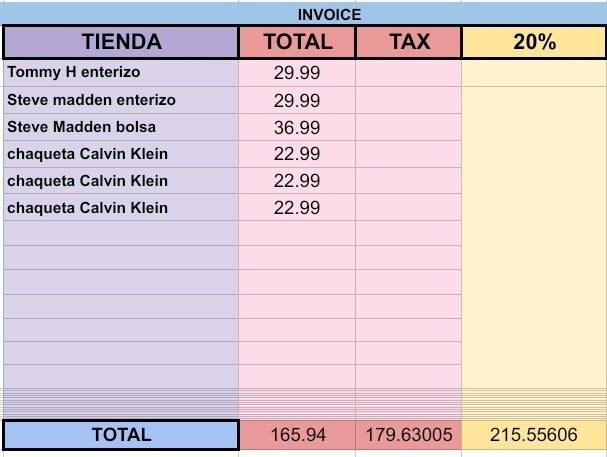Viewport: 607px width, 457px height.
Task: Click empty TAX cell for Tommy H enterizo
Action: [408, 73]
